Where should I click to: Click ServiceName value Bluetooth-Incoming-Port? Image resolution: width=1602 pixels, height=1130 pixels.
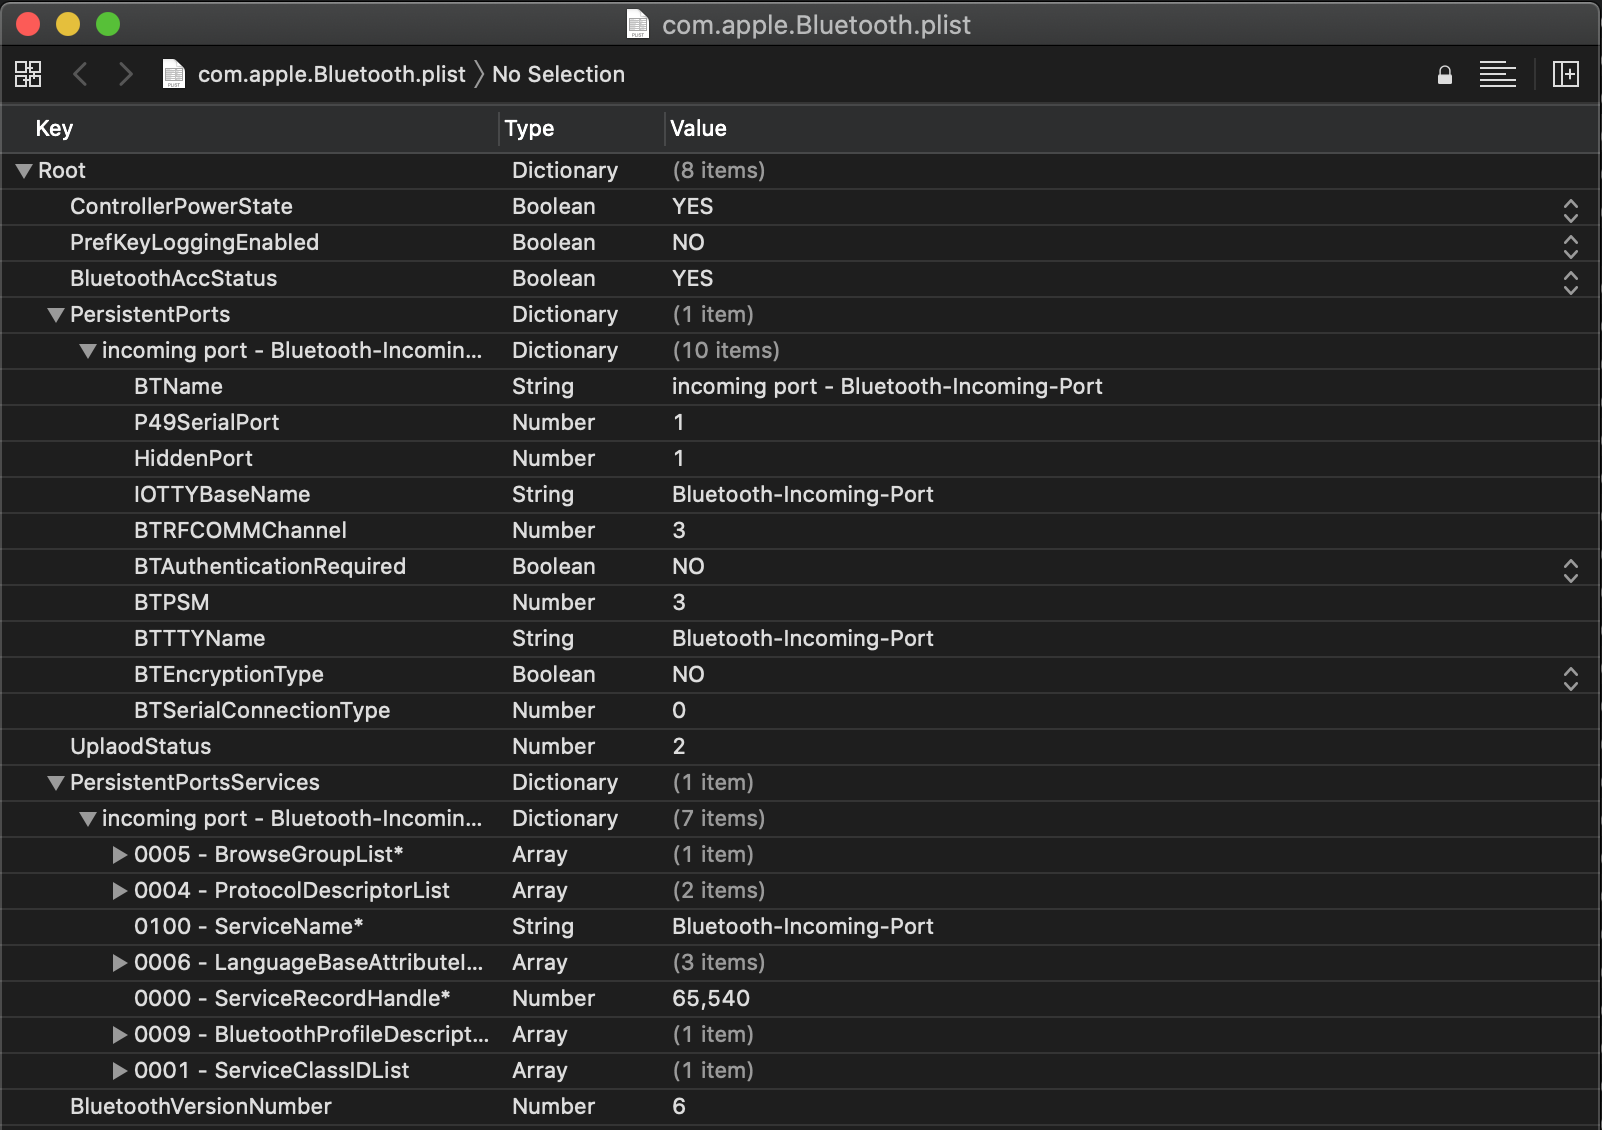pyautogui.click(x=803, y=926)
